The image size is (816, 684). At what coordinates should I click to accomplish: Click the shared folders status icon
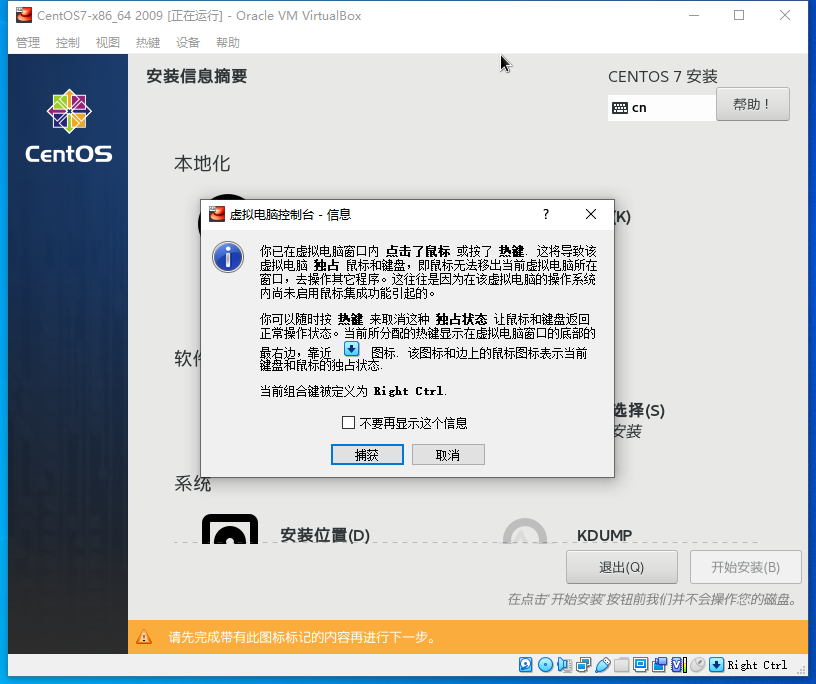pos(621,664)
